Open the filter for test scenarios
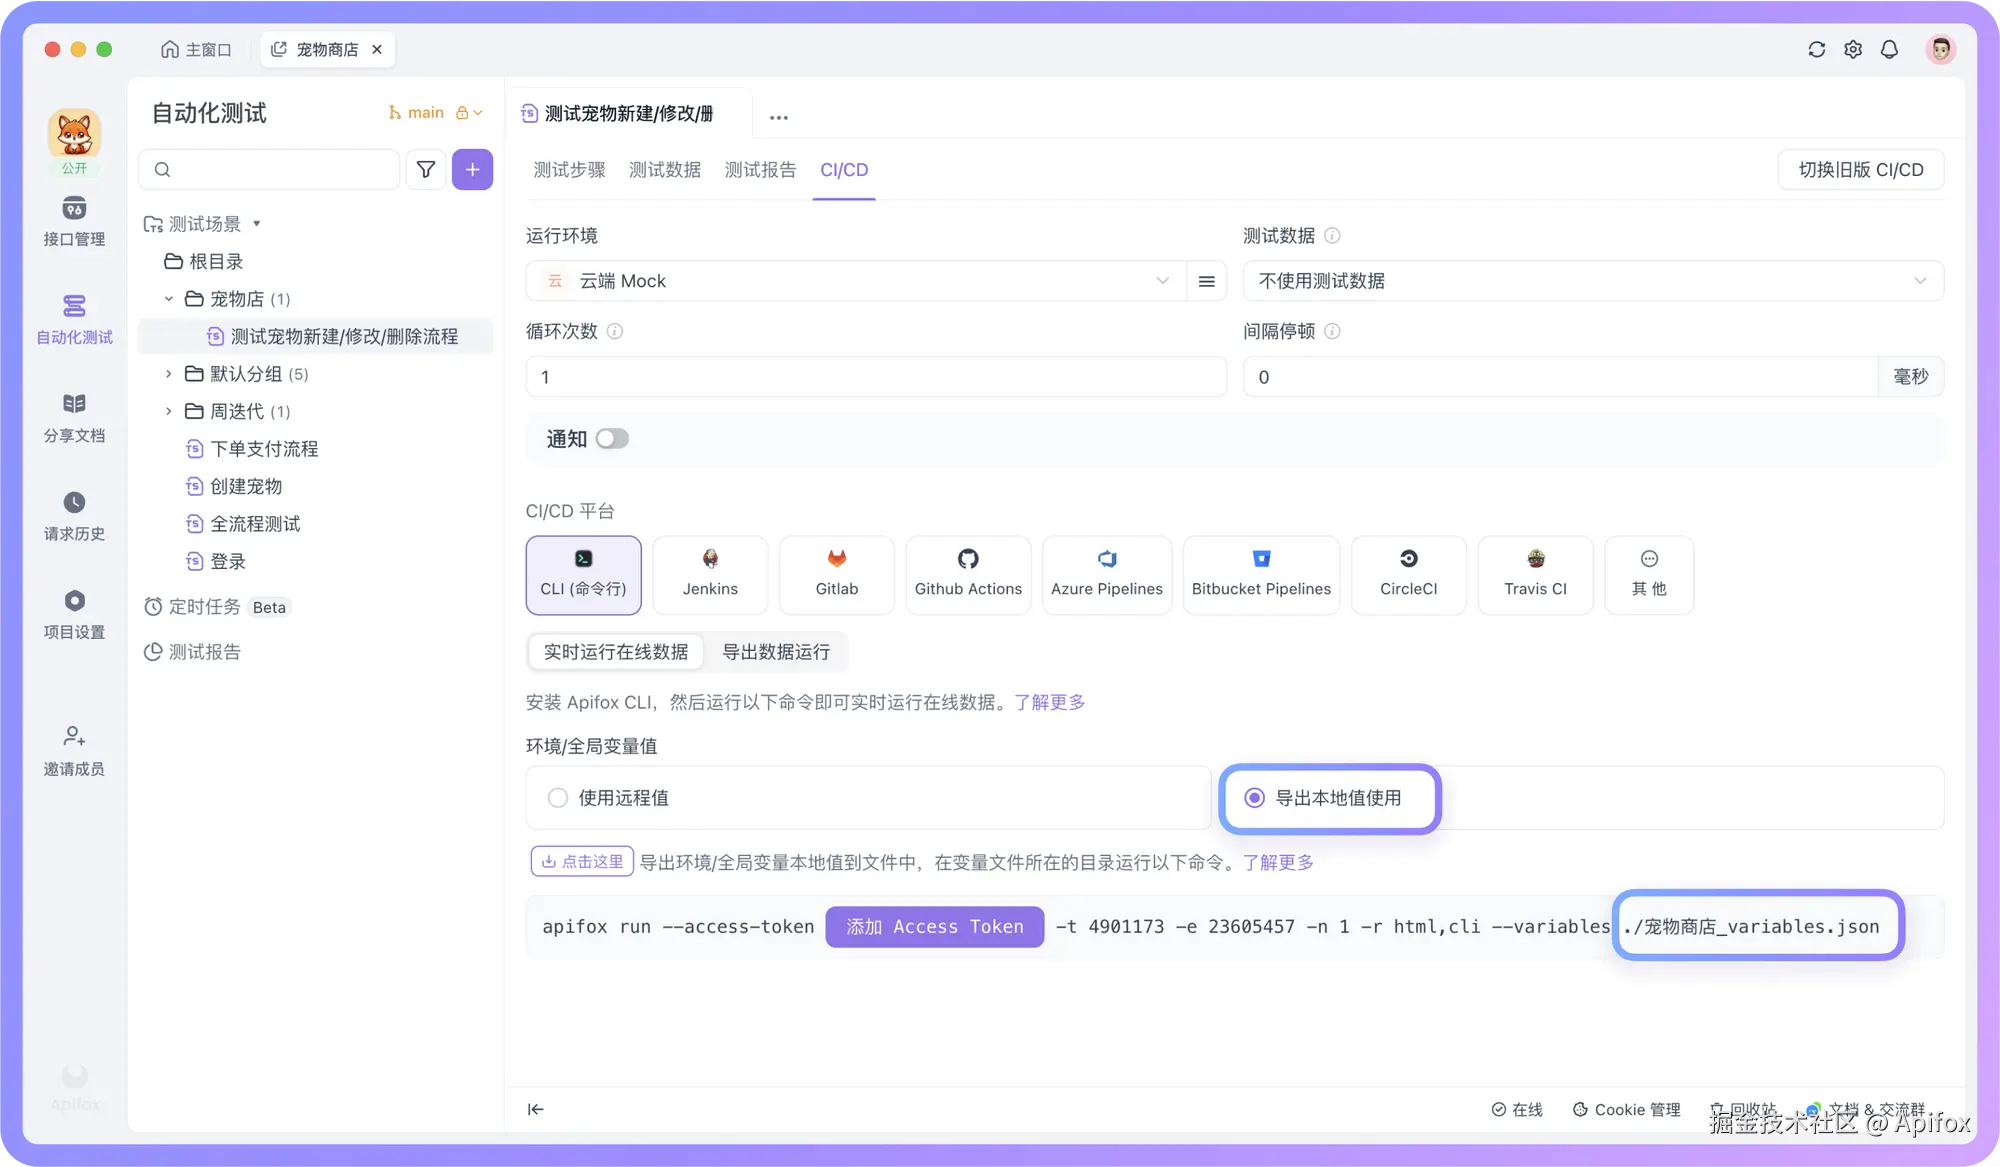 click(x=425, y=169)
